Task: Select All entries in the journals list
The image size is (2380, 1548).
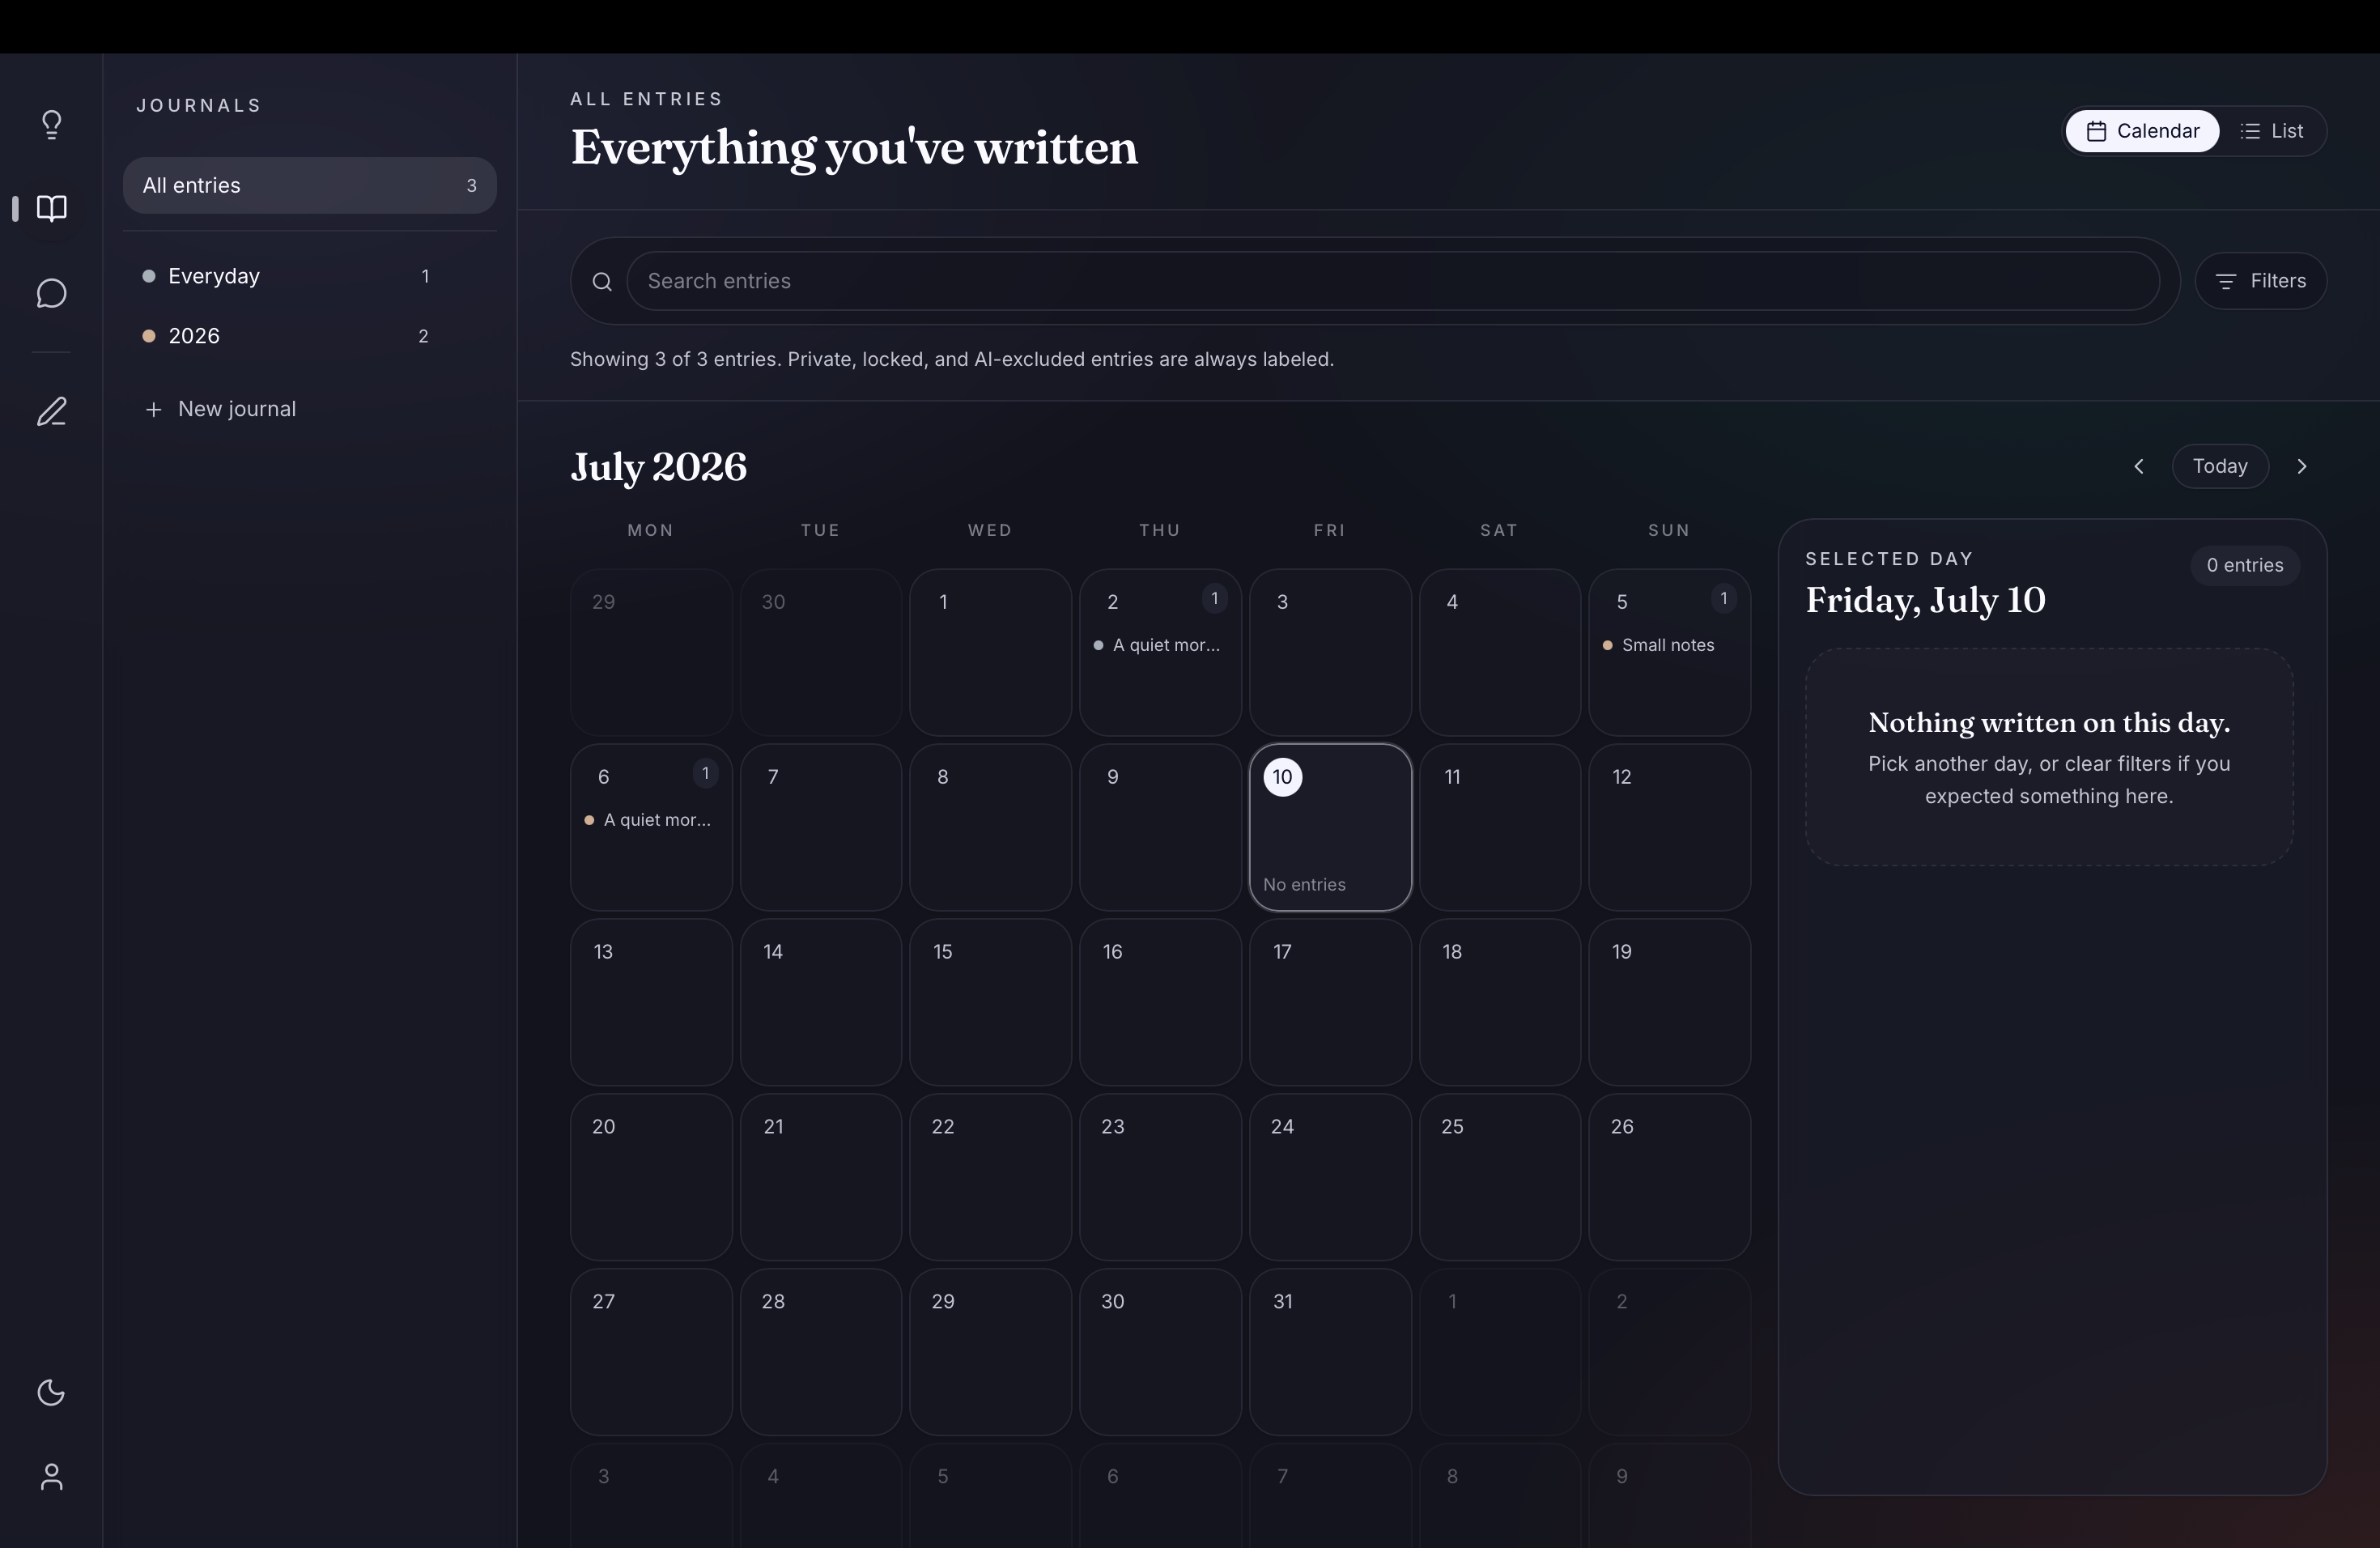Action: tap(310, 185)
